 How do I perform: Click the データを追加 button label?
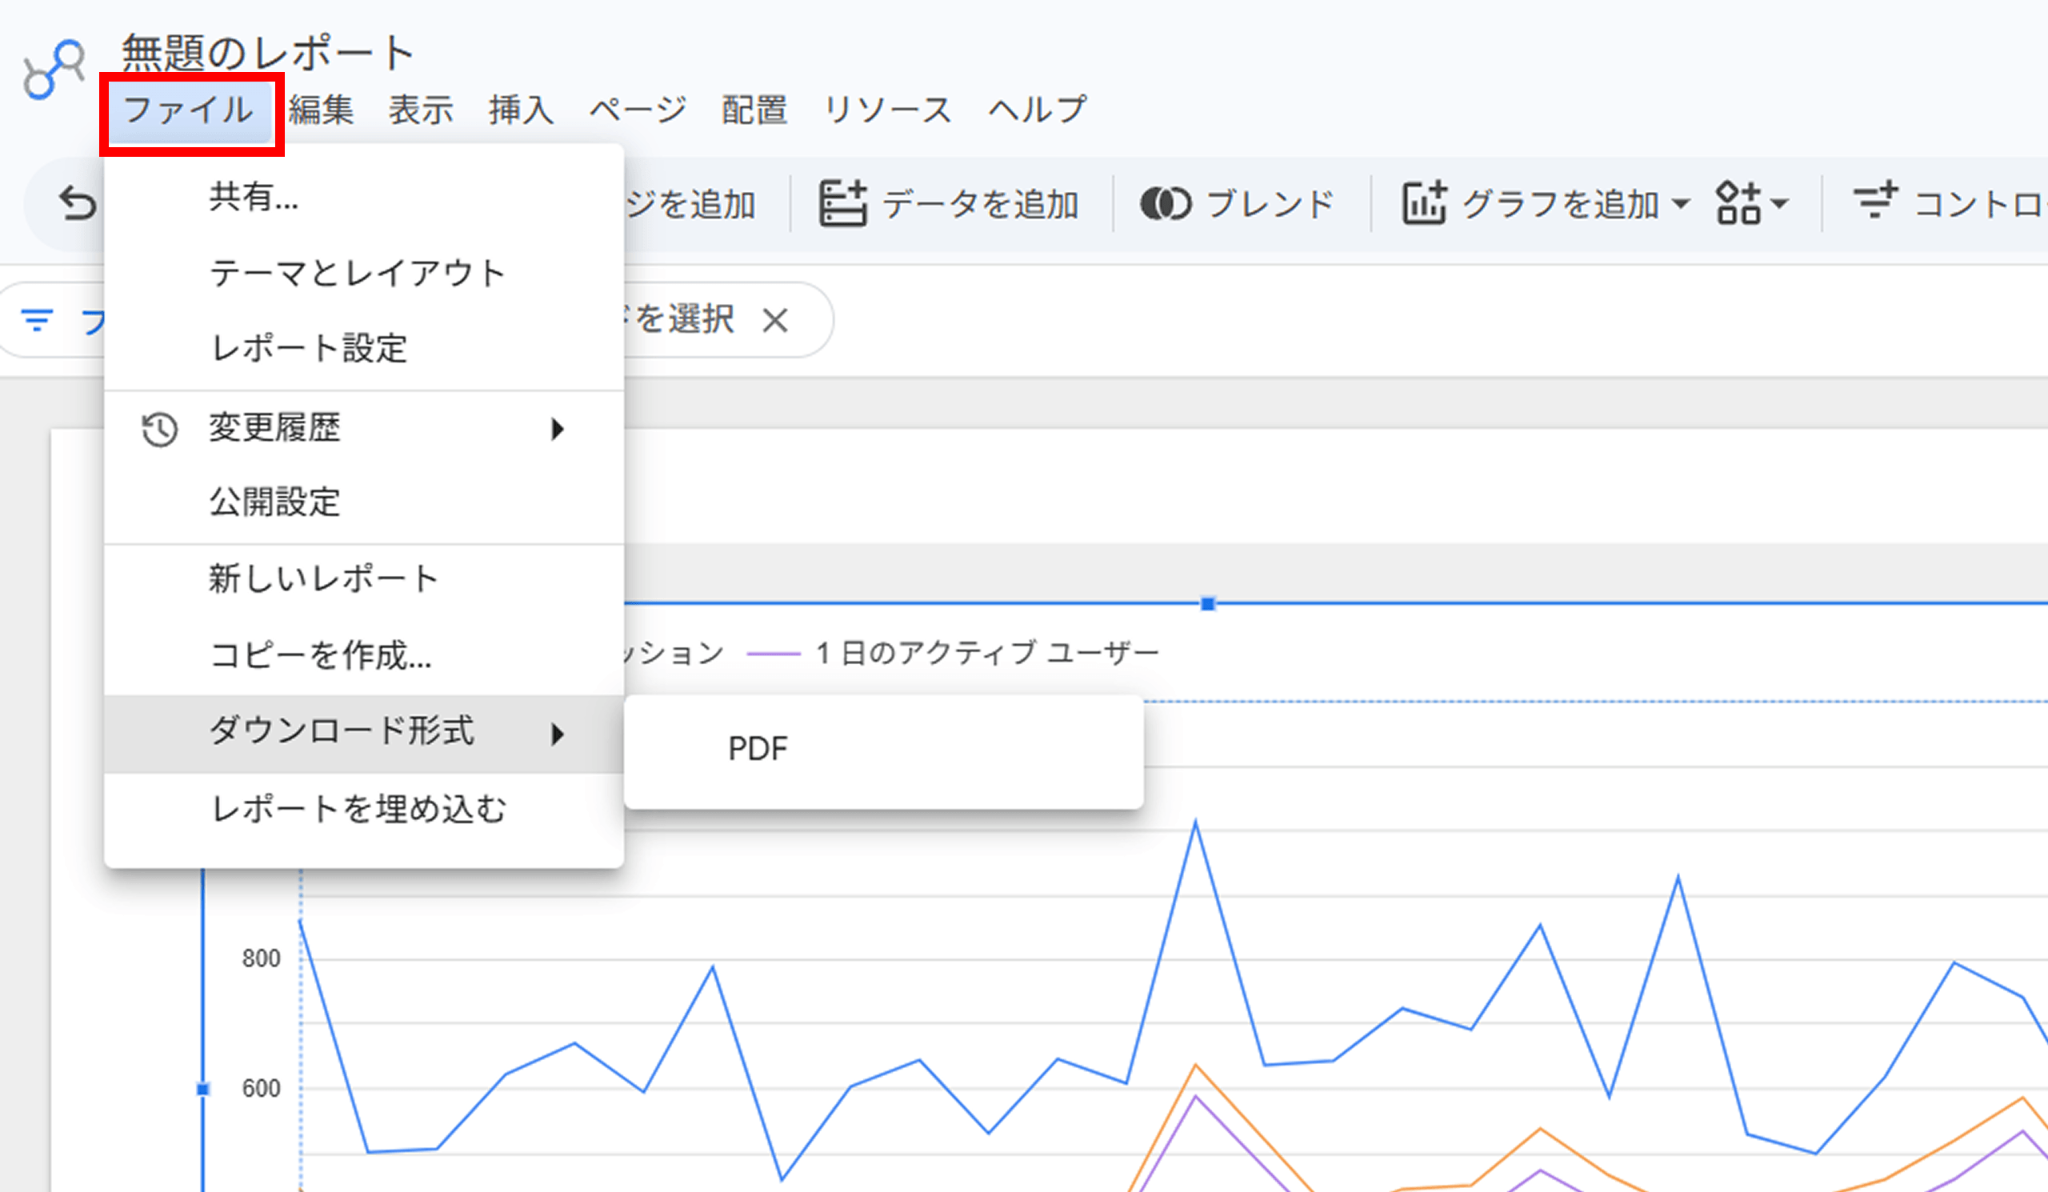click(981, 204)
